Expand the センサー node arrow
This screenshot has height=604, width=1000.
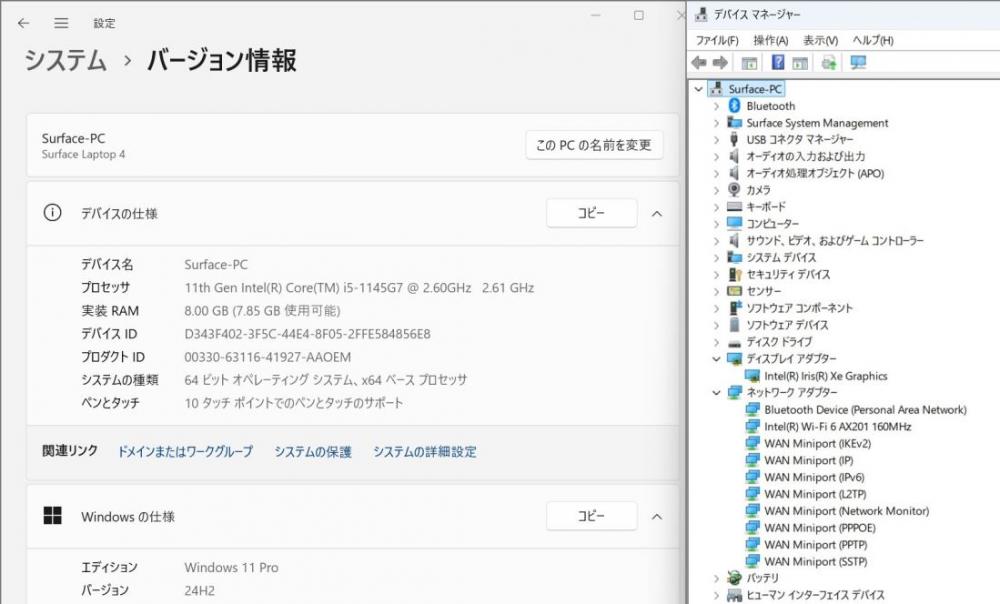coord(716,291)
